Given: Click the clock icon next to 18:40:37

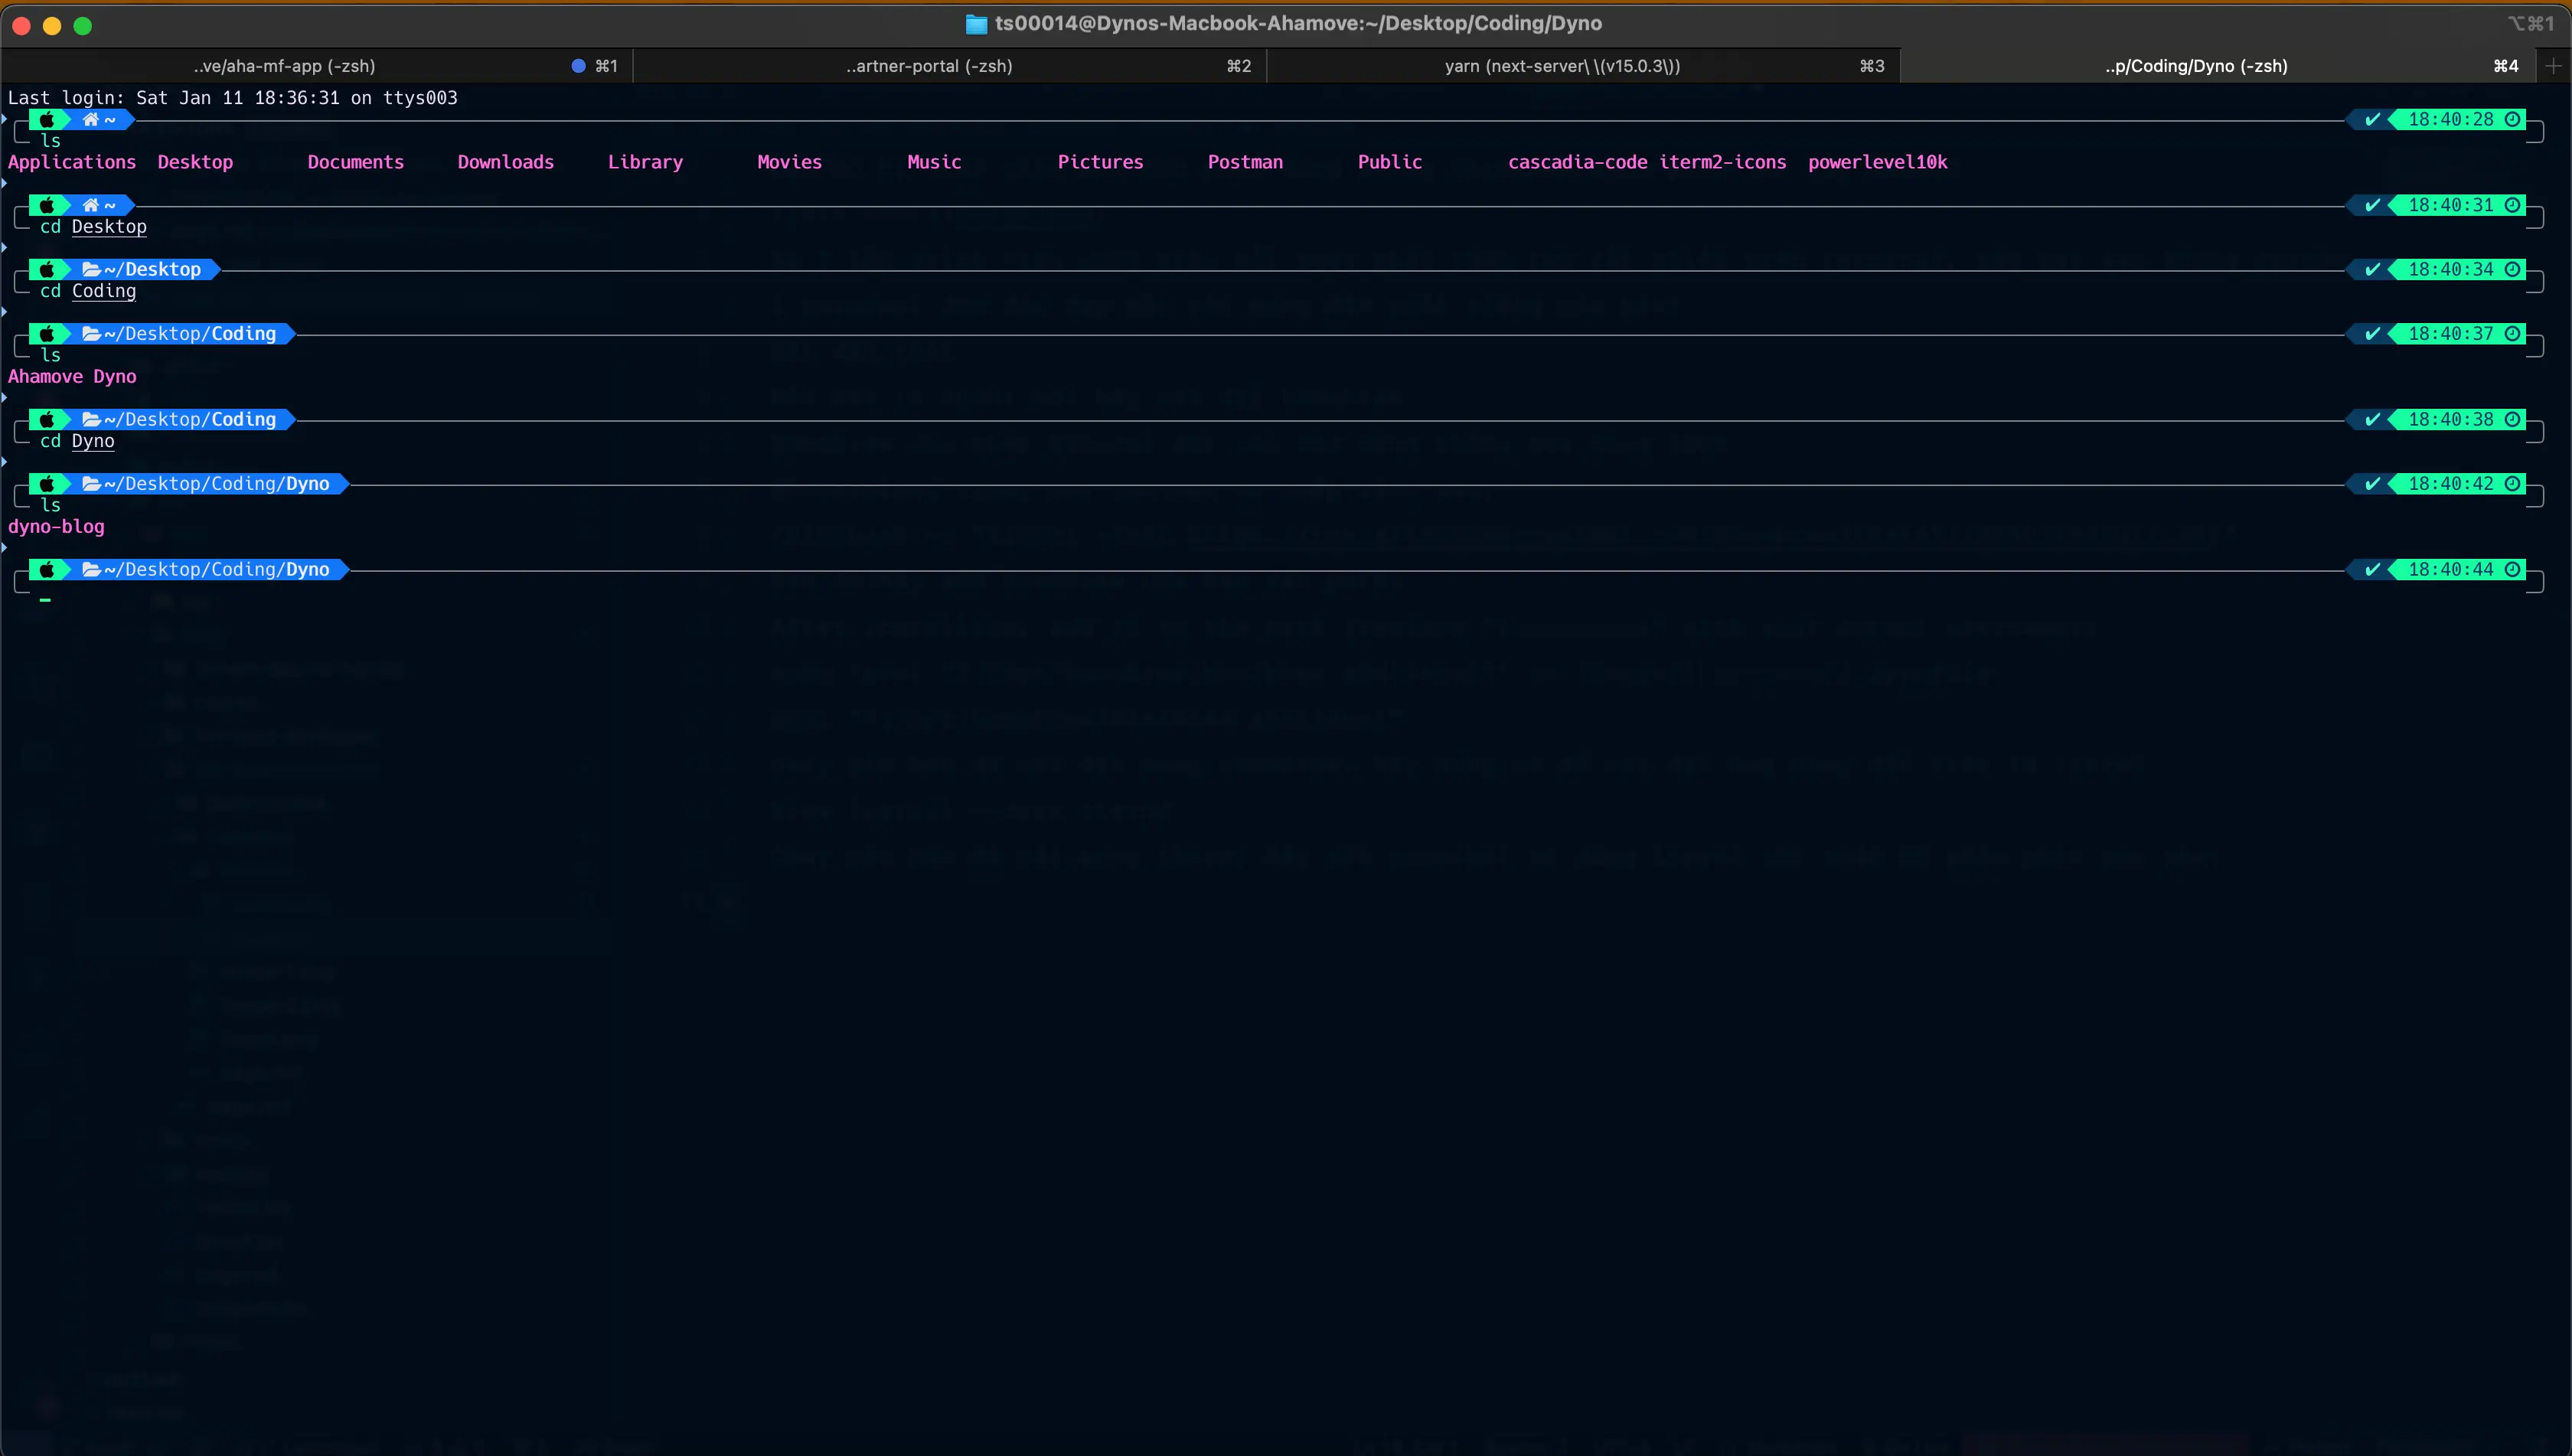Looking at the screenshot, I should (2512, 334).
